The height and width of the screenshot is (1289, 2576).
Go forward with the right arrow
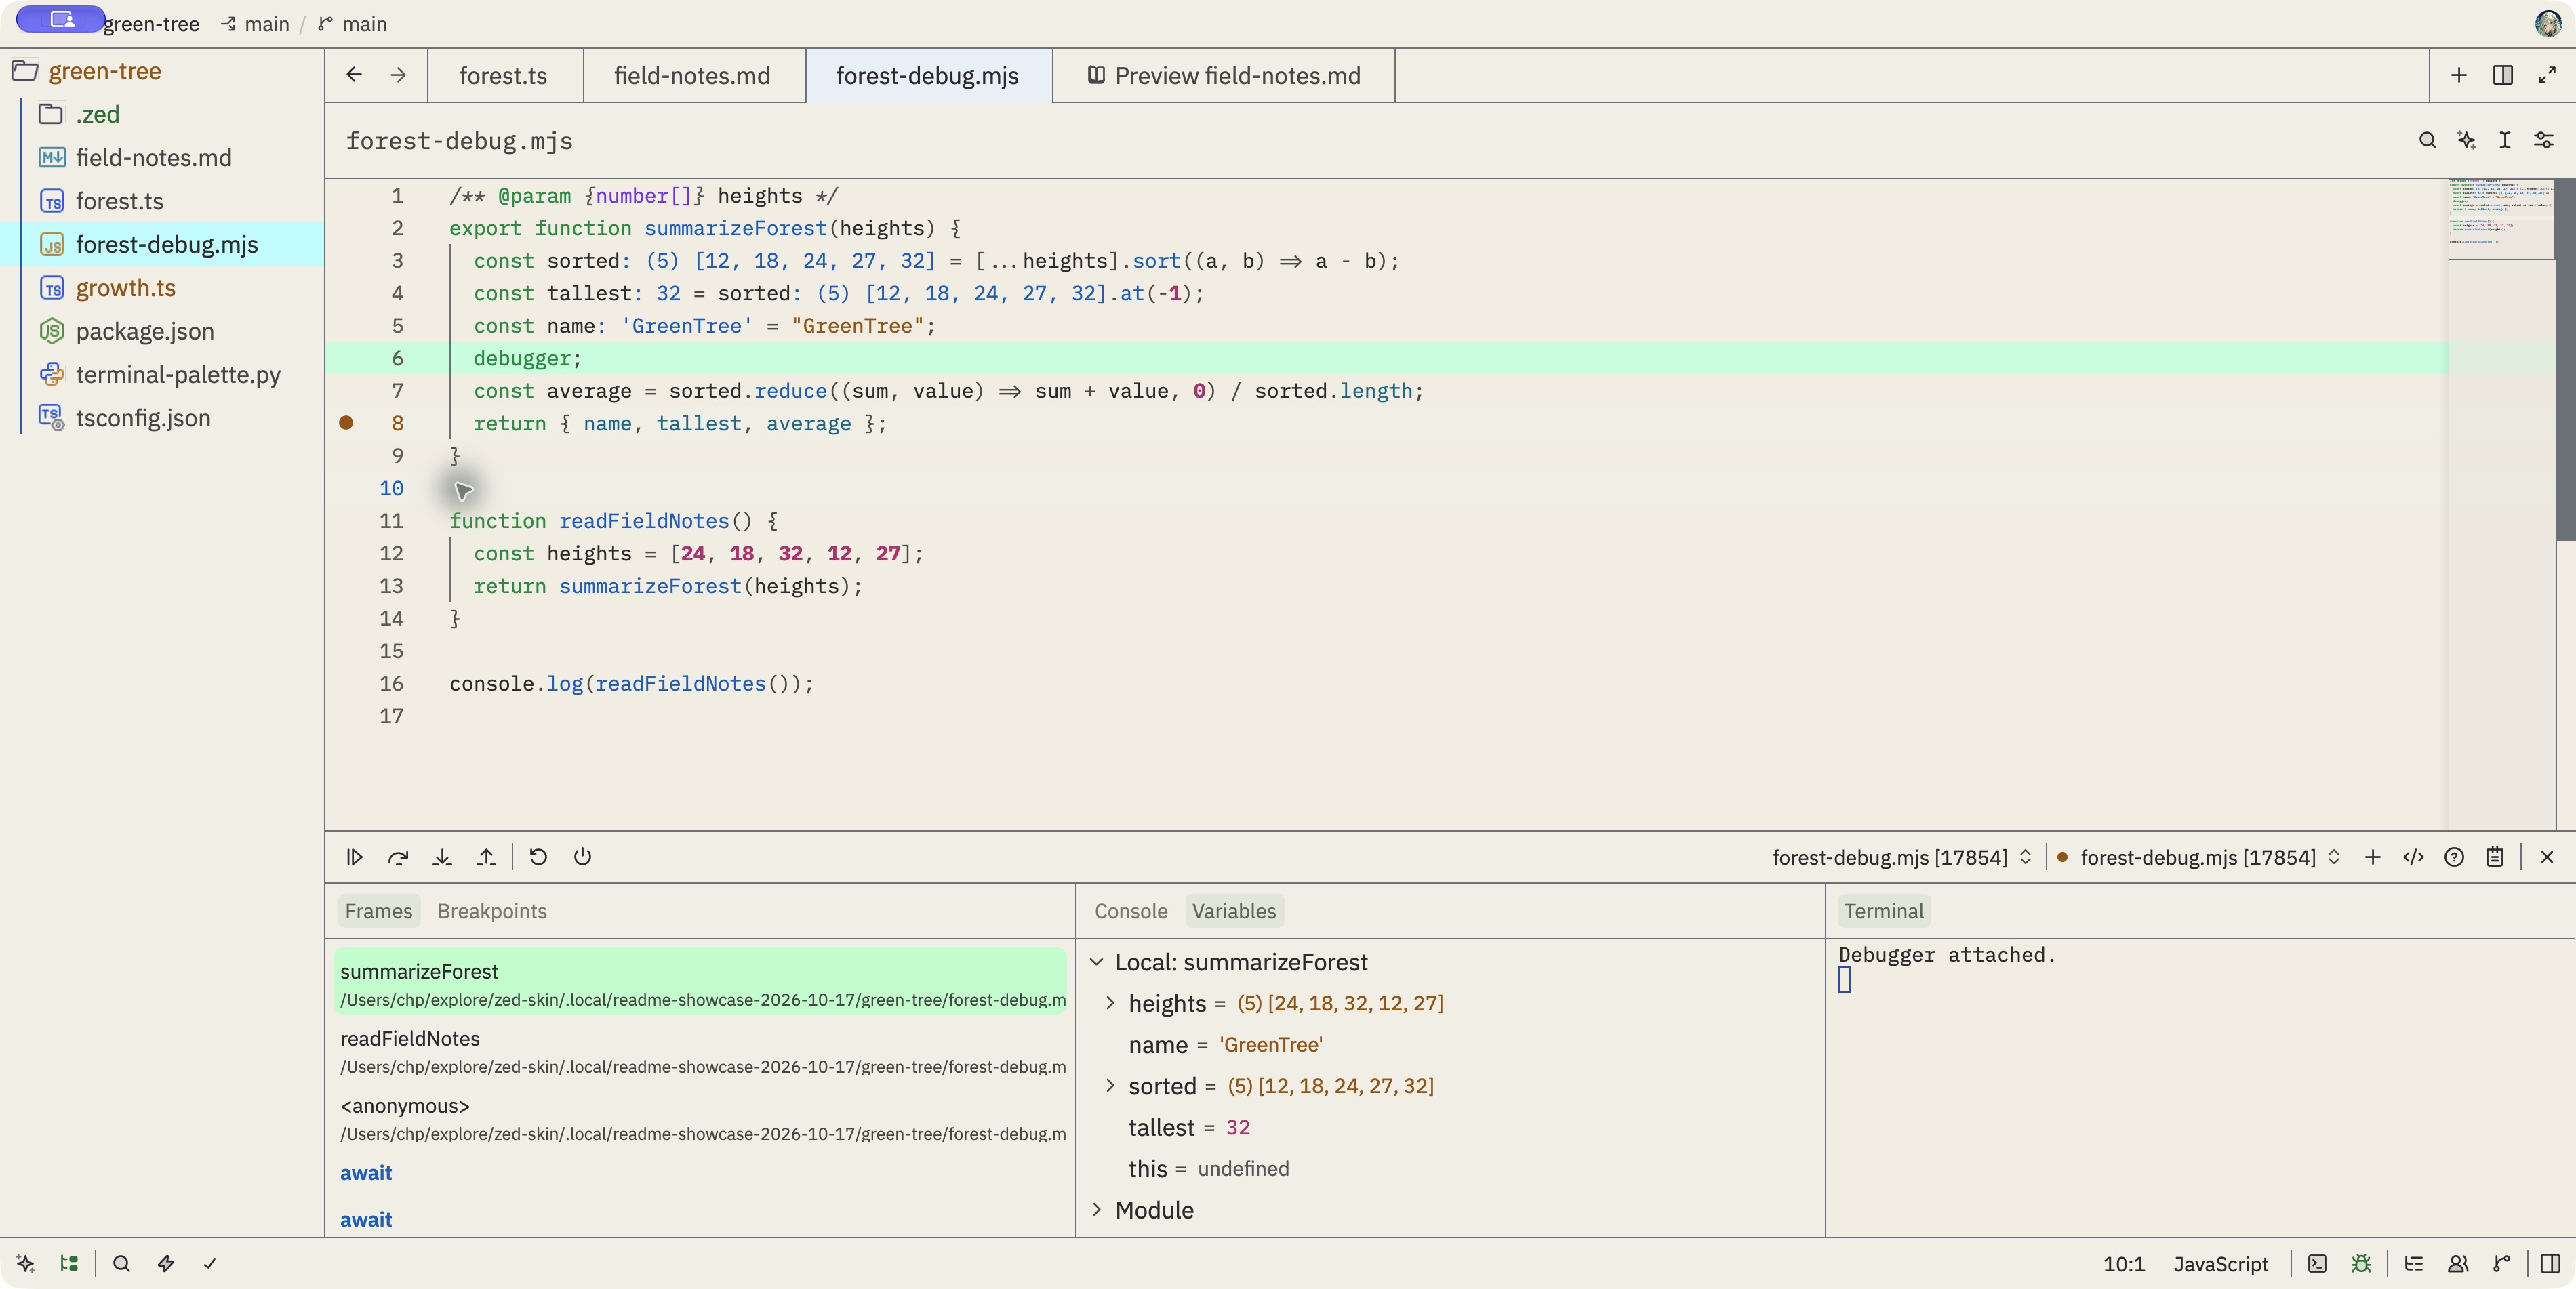click(398, 75)
